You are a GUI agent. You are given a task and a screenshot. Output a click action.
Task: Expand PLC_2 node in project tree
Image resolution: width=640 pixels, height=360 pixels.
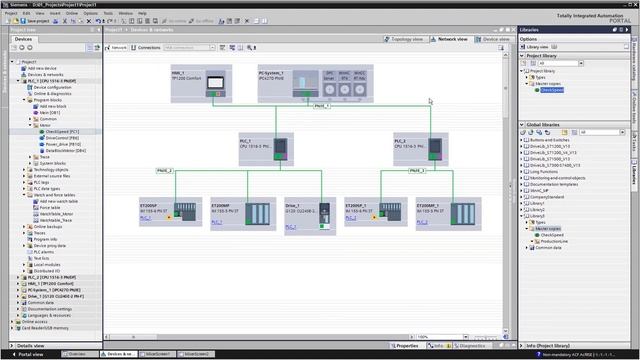(x=18, y=278)
